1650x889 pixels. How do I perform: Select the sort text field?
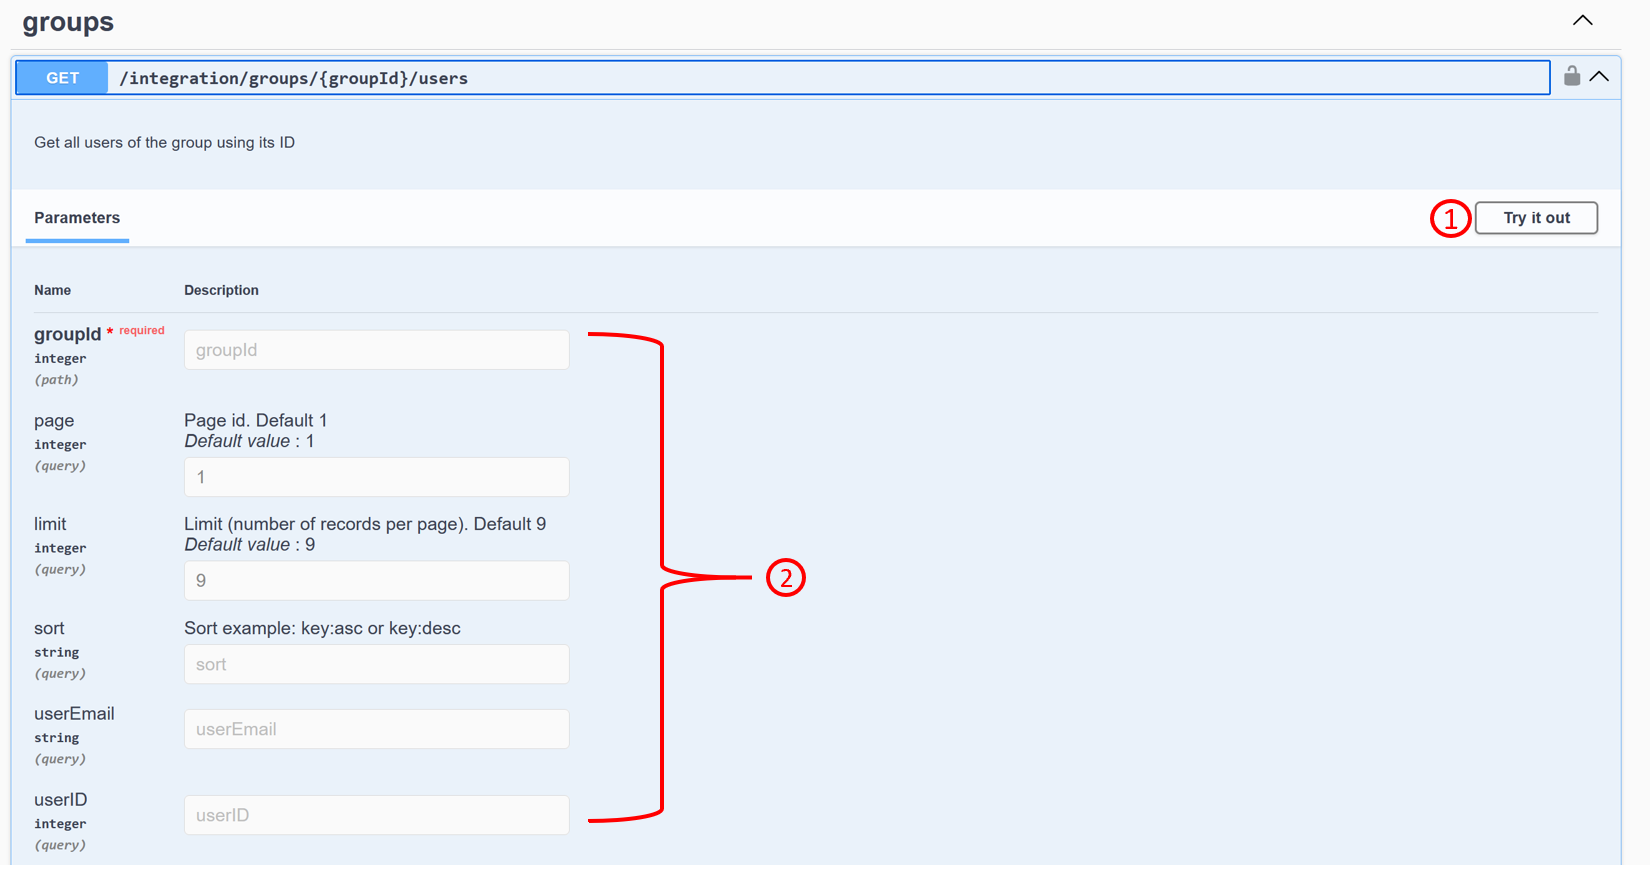(376, 665)
